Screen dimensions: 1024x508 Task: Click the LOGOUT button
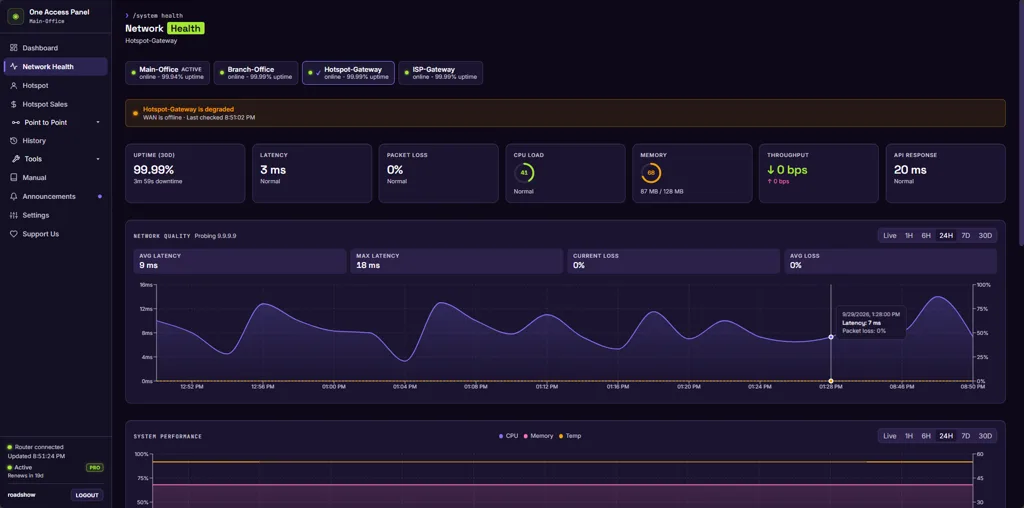(87, 495)
